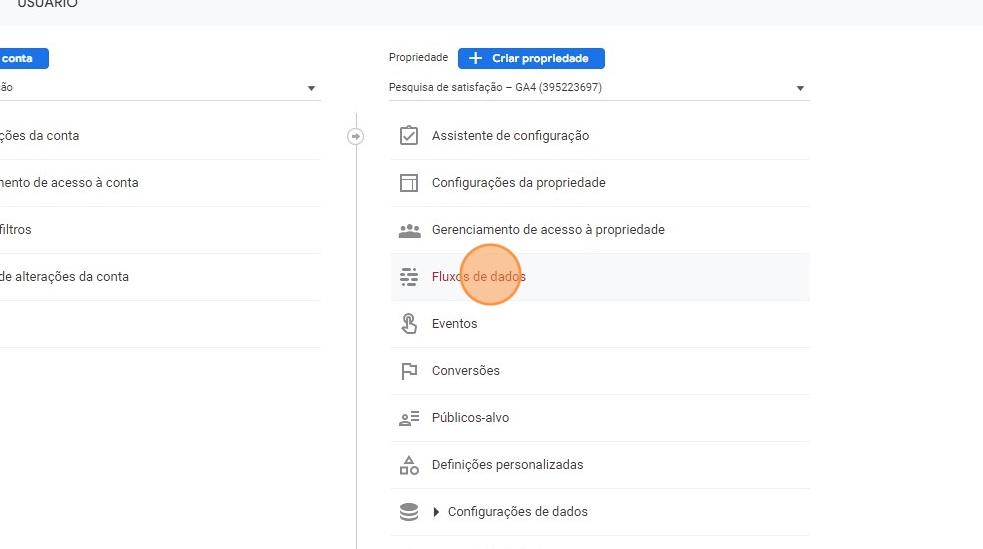Go to Conversões settings
Viewport: 983px width, 549px height.
pyautogui.click(x=465, y=371)
